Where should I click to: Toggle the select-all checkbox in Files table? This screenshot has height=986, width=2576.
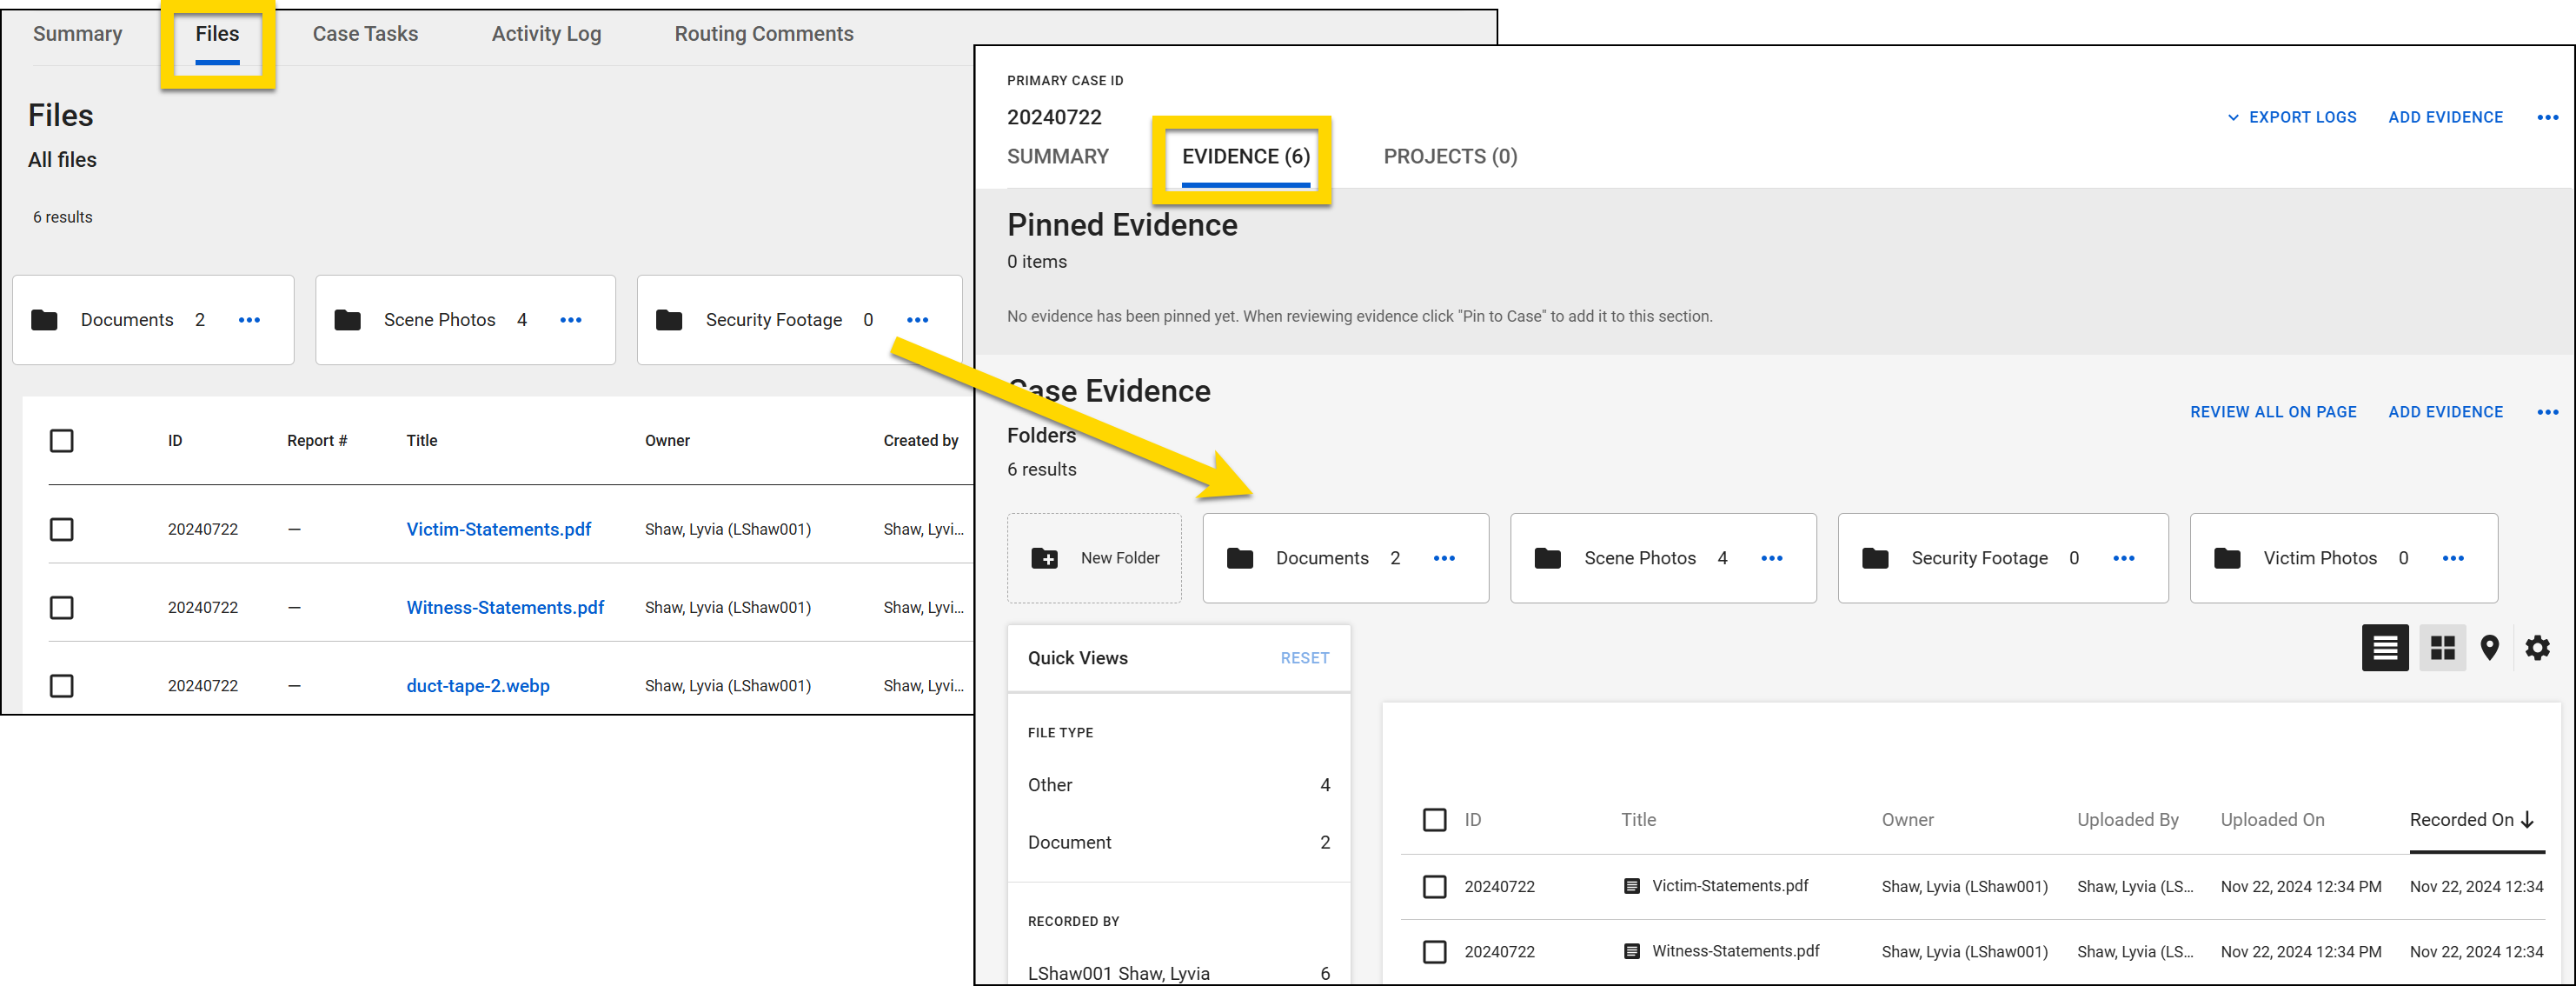[62, 440]
